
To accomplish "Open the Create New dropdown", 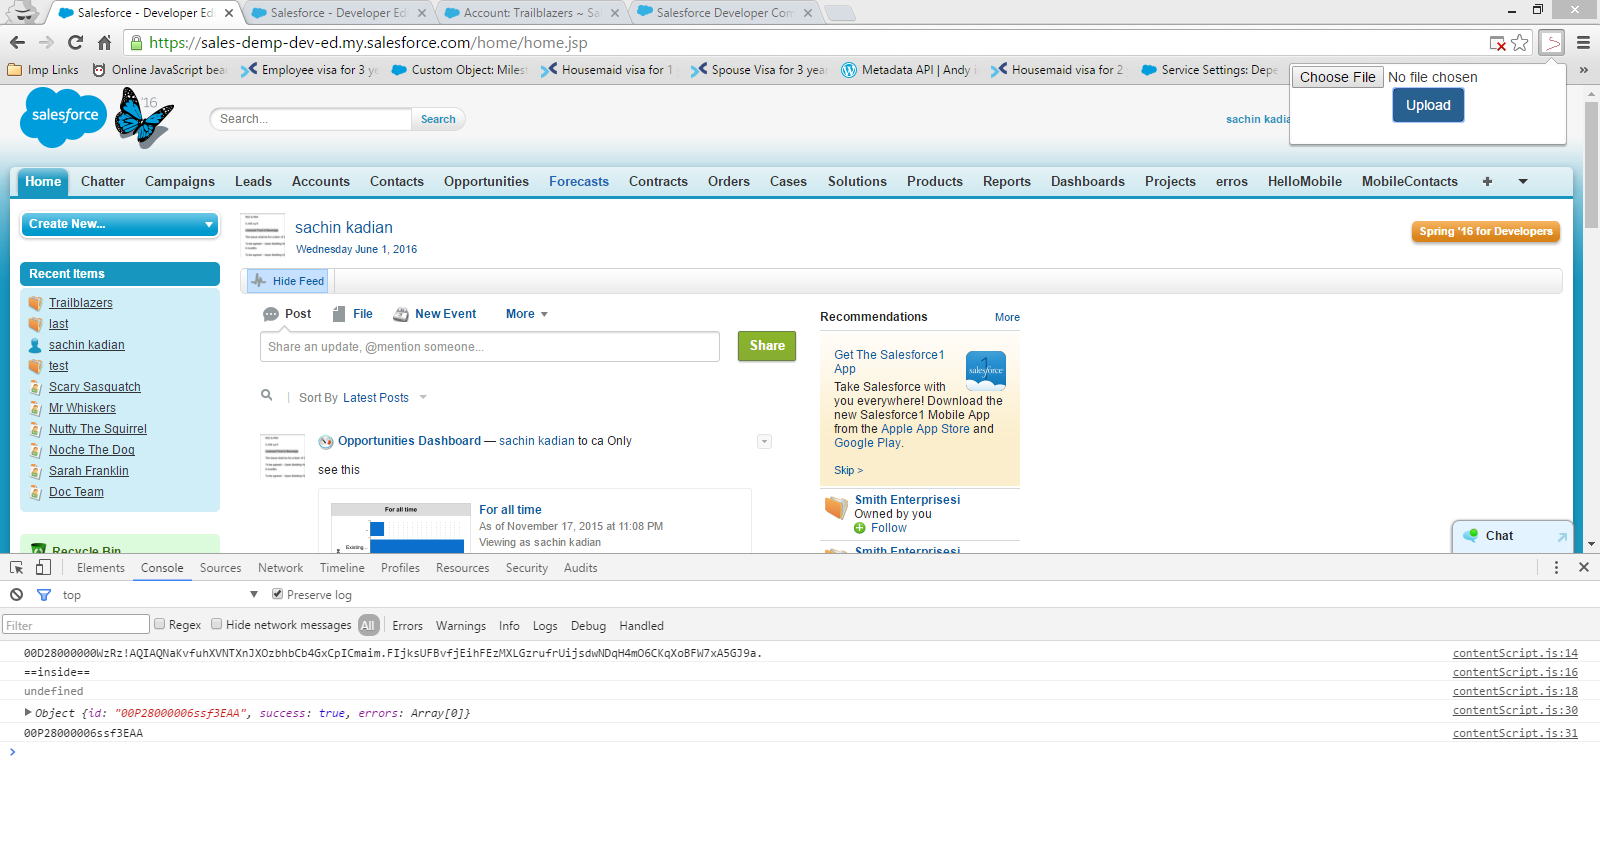I will [120, 224].
